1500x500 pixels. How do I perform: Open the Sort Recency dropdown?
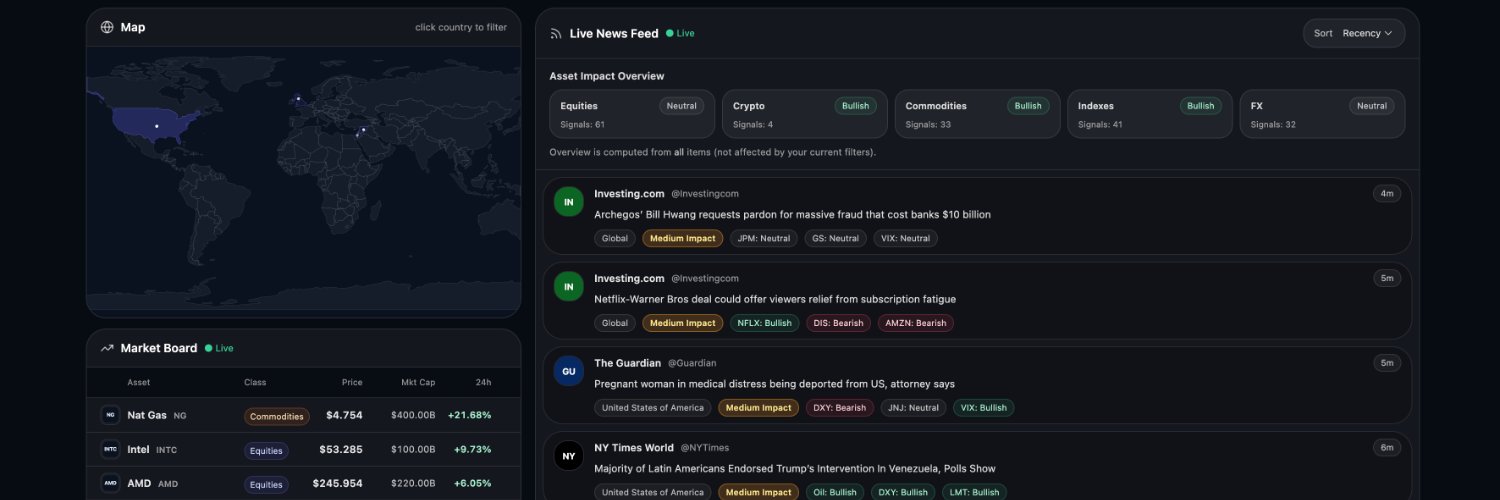point(1353,33)
